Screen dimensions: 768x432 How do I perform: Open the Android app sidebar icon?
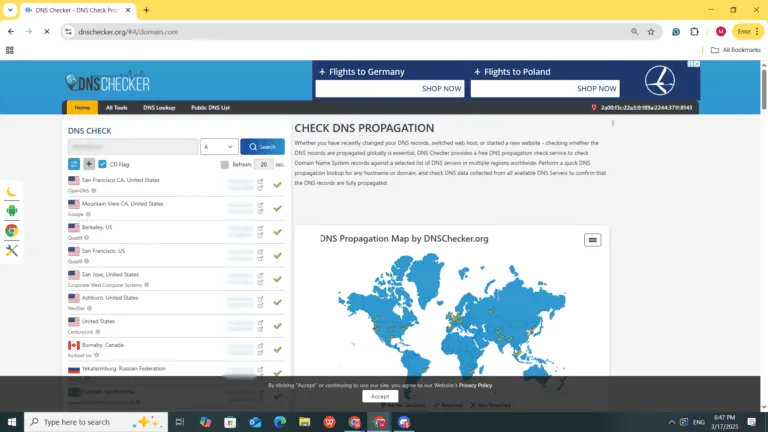pos(12,211)
